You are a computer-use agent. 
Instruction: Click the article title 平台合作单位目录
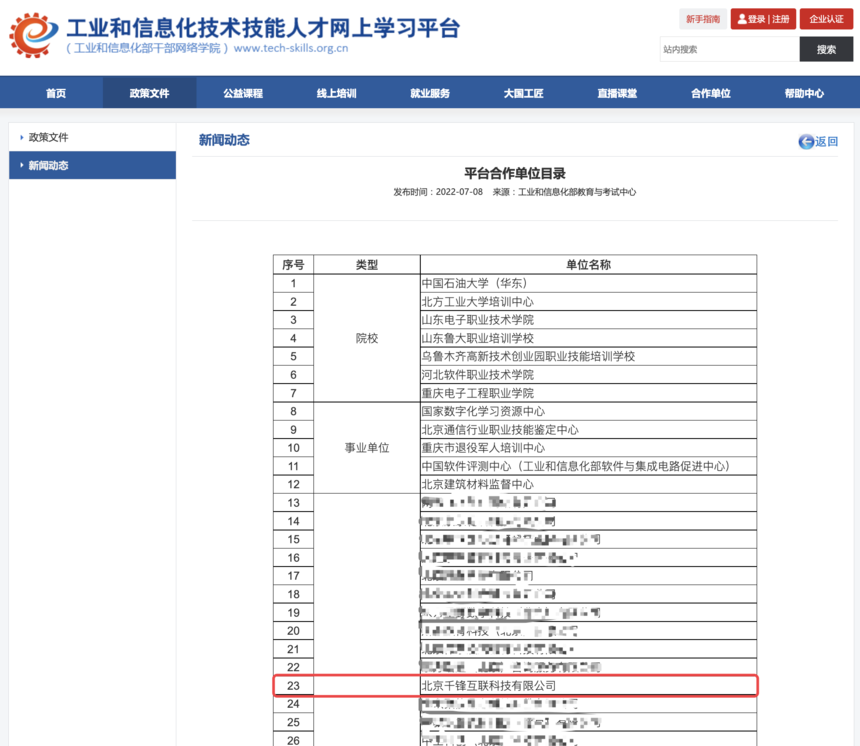(514, 174)
